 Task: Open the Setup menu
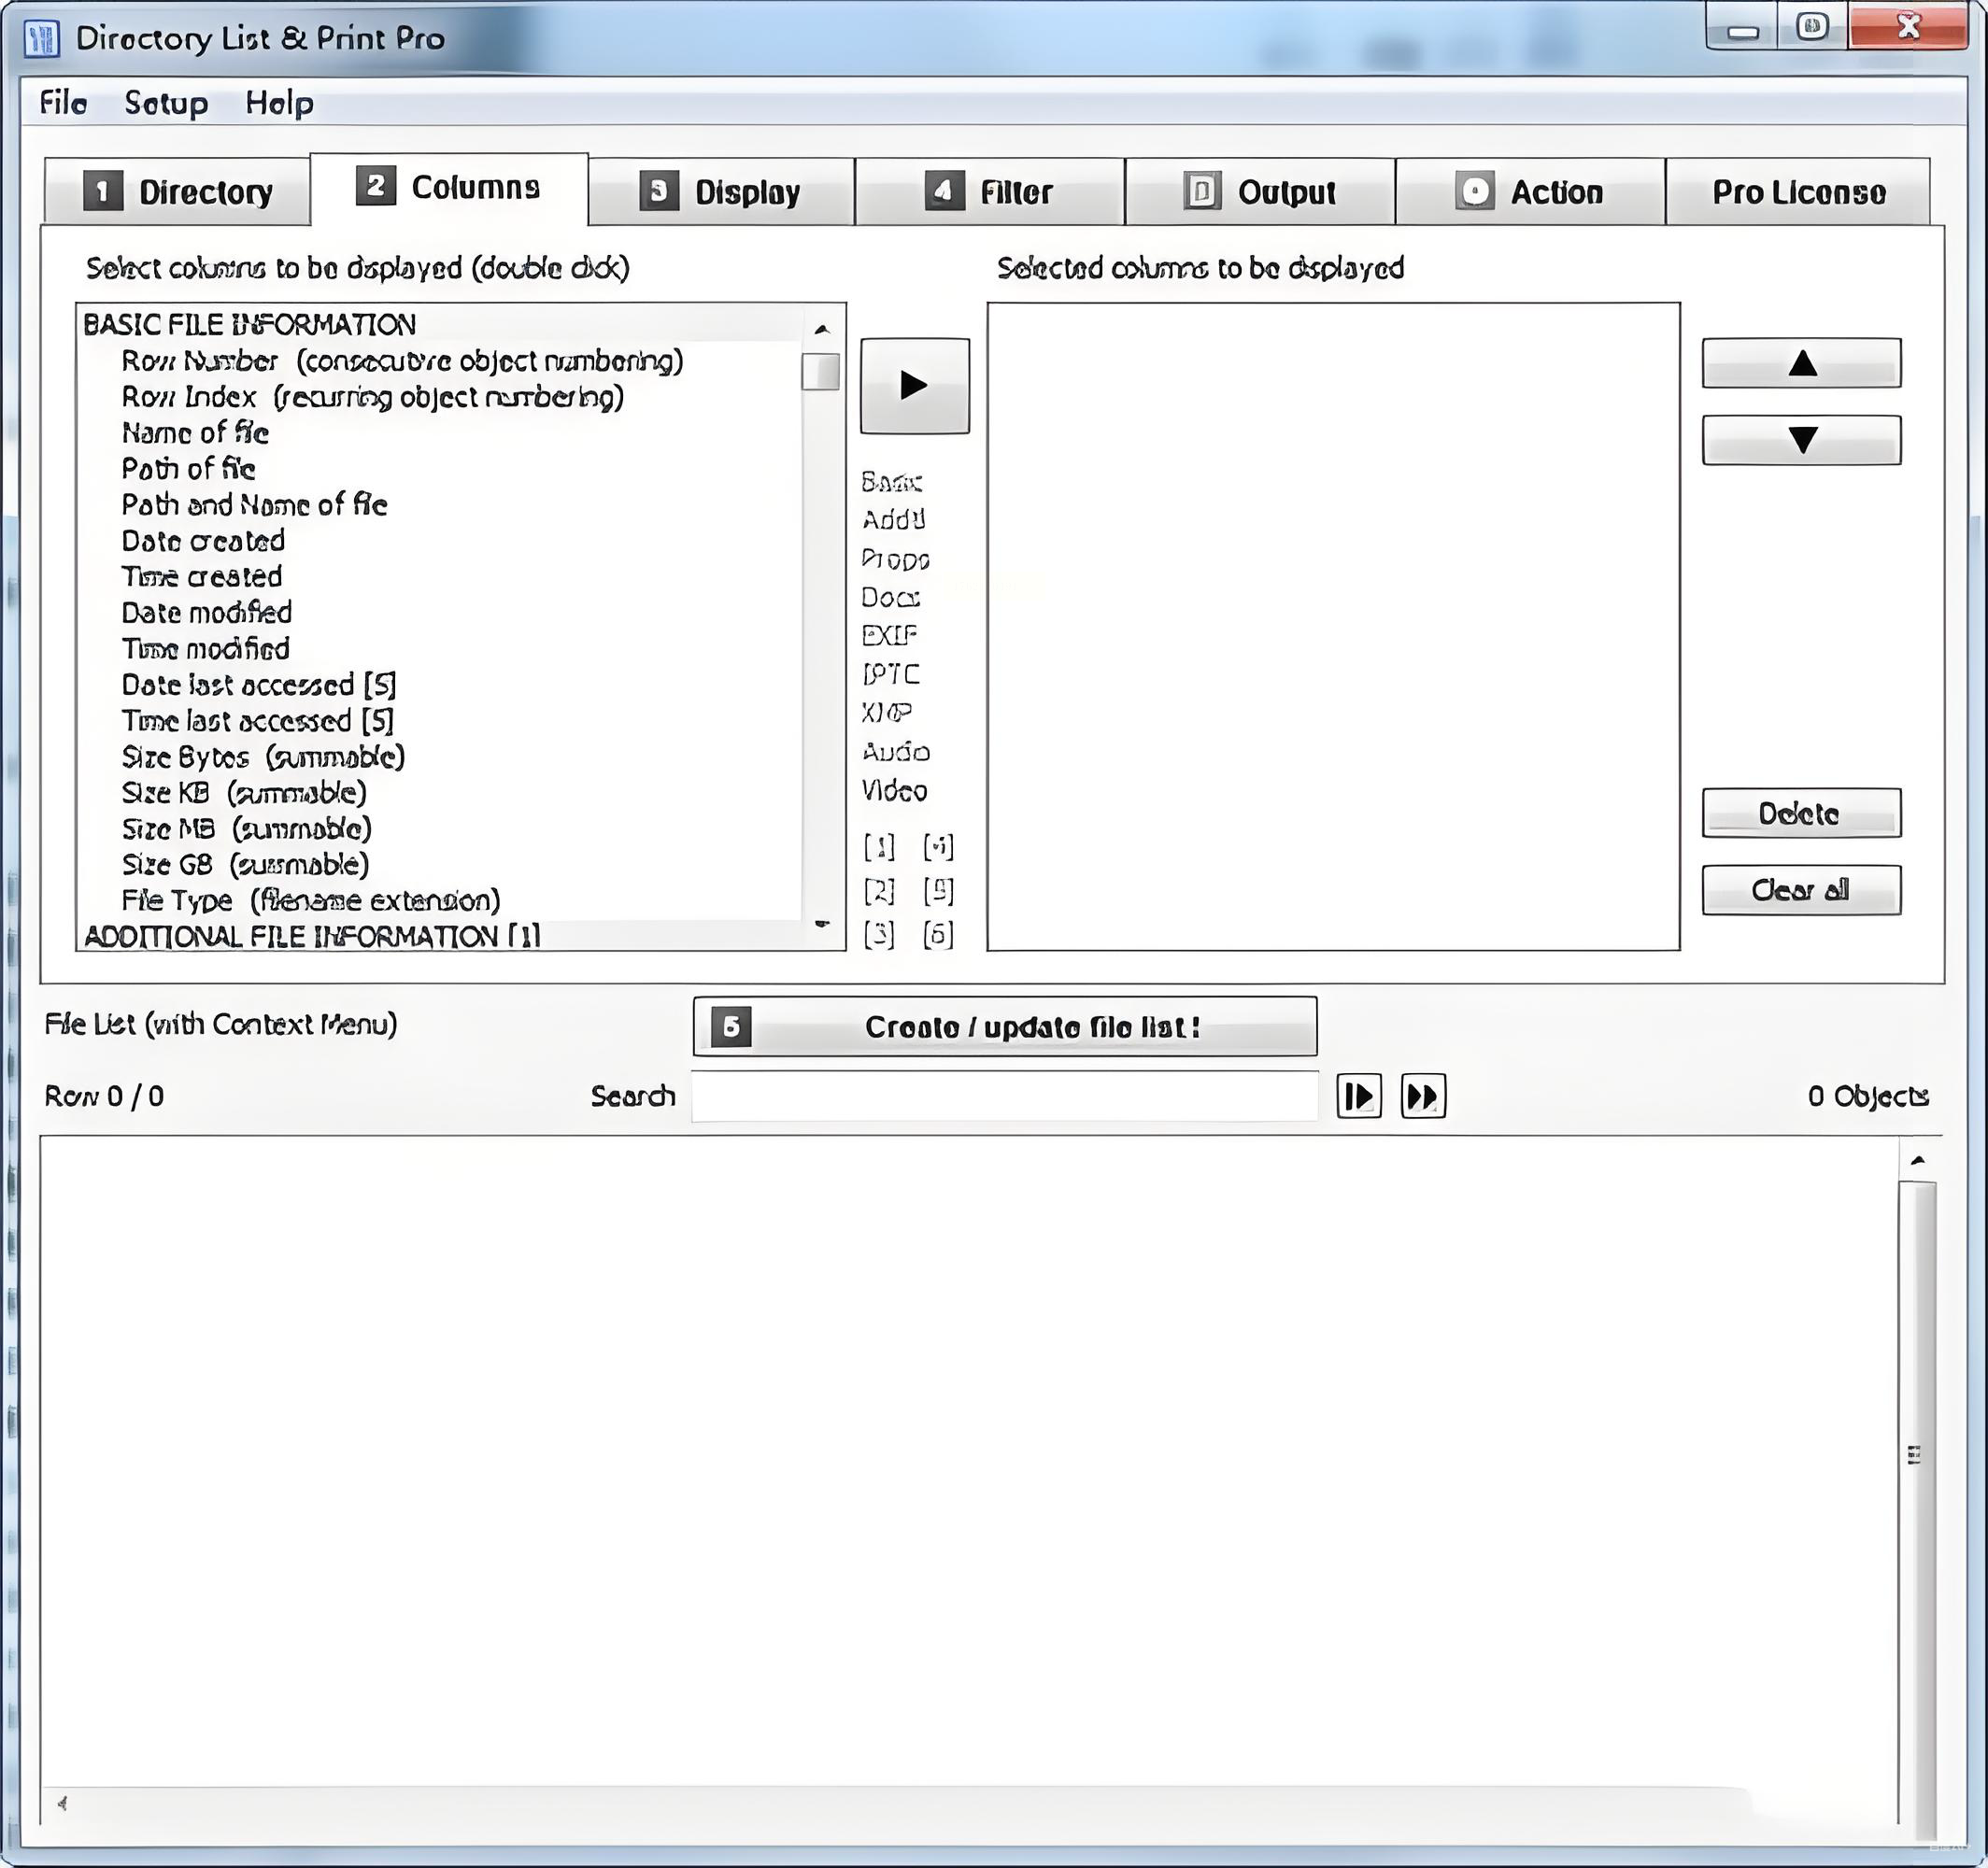tap(166, 103)
